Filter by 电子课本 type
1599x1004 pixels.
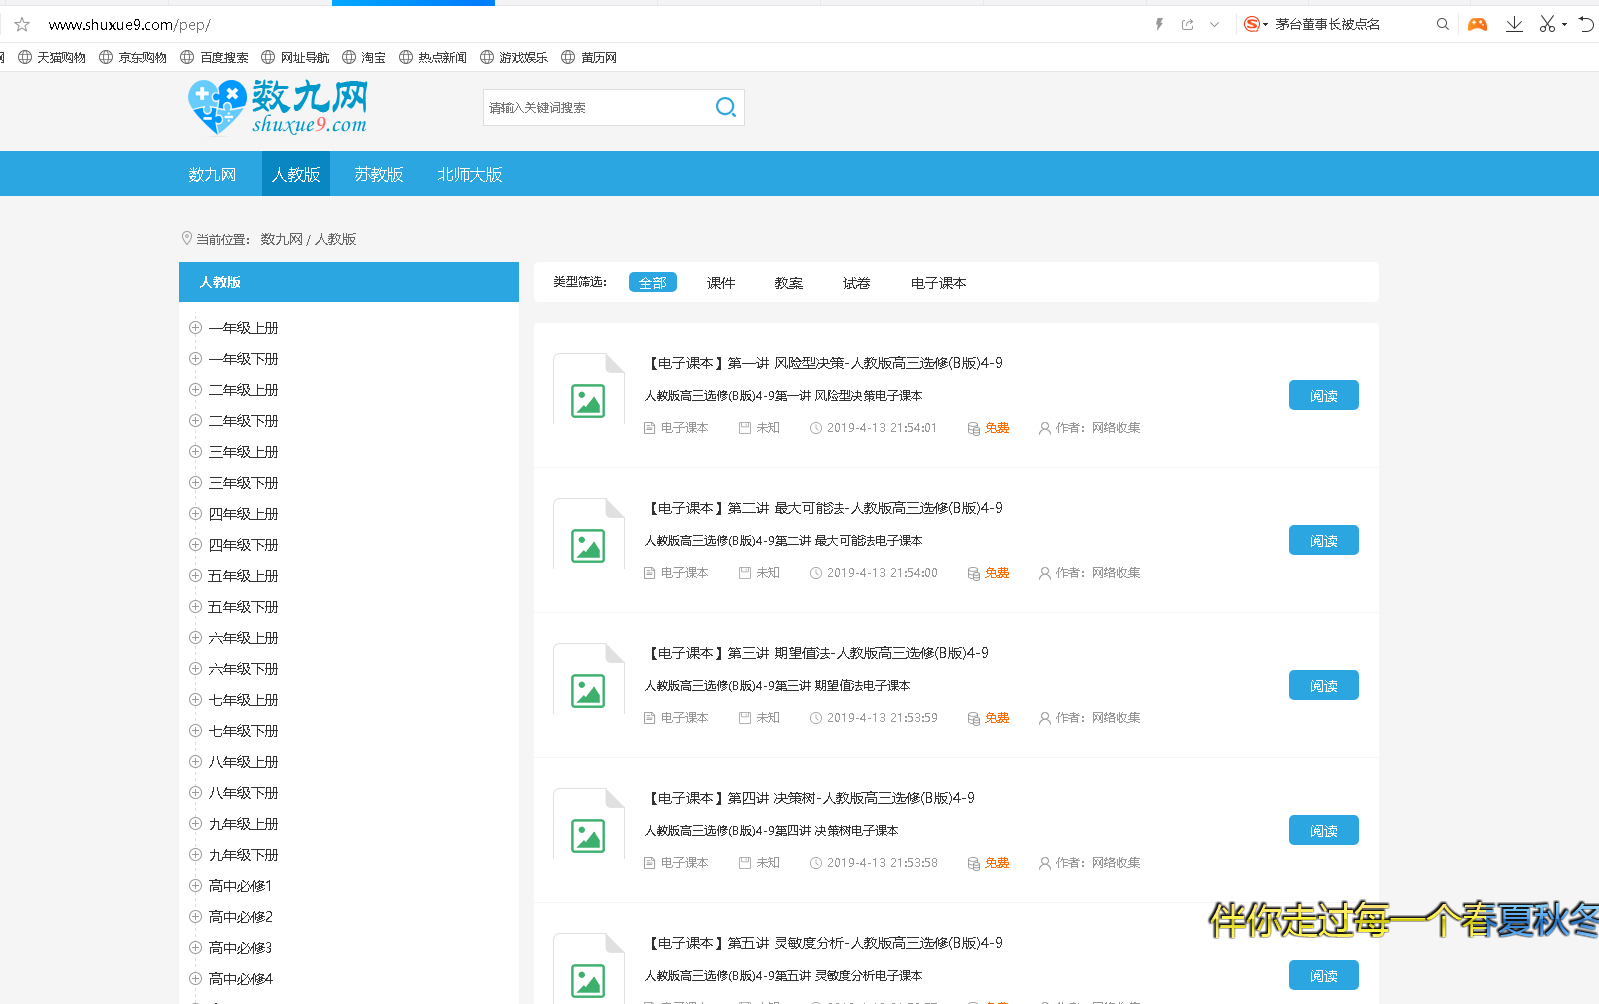click(x=939, y=283)
